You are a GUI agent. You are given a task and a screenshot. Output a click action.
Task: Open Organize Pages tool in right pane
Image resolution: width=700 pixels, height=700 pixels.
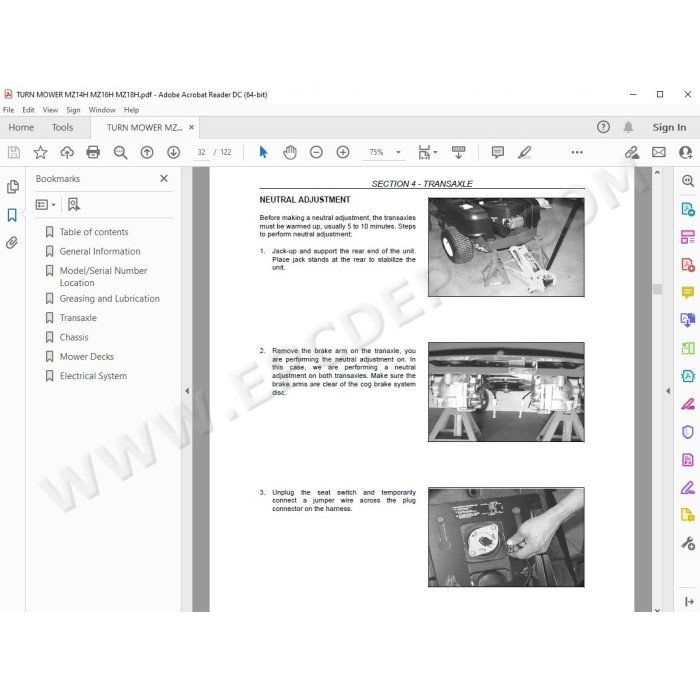pyautogui.click(x=688, y=237)
